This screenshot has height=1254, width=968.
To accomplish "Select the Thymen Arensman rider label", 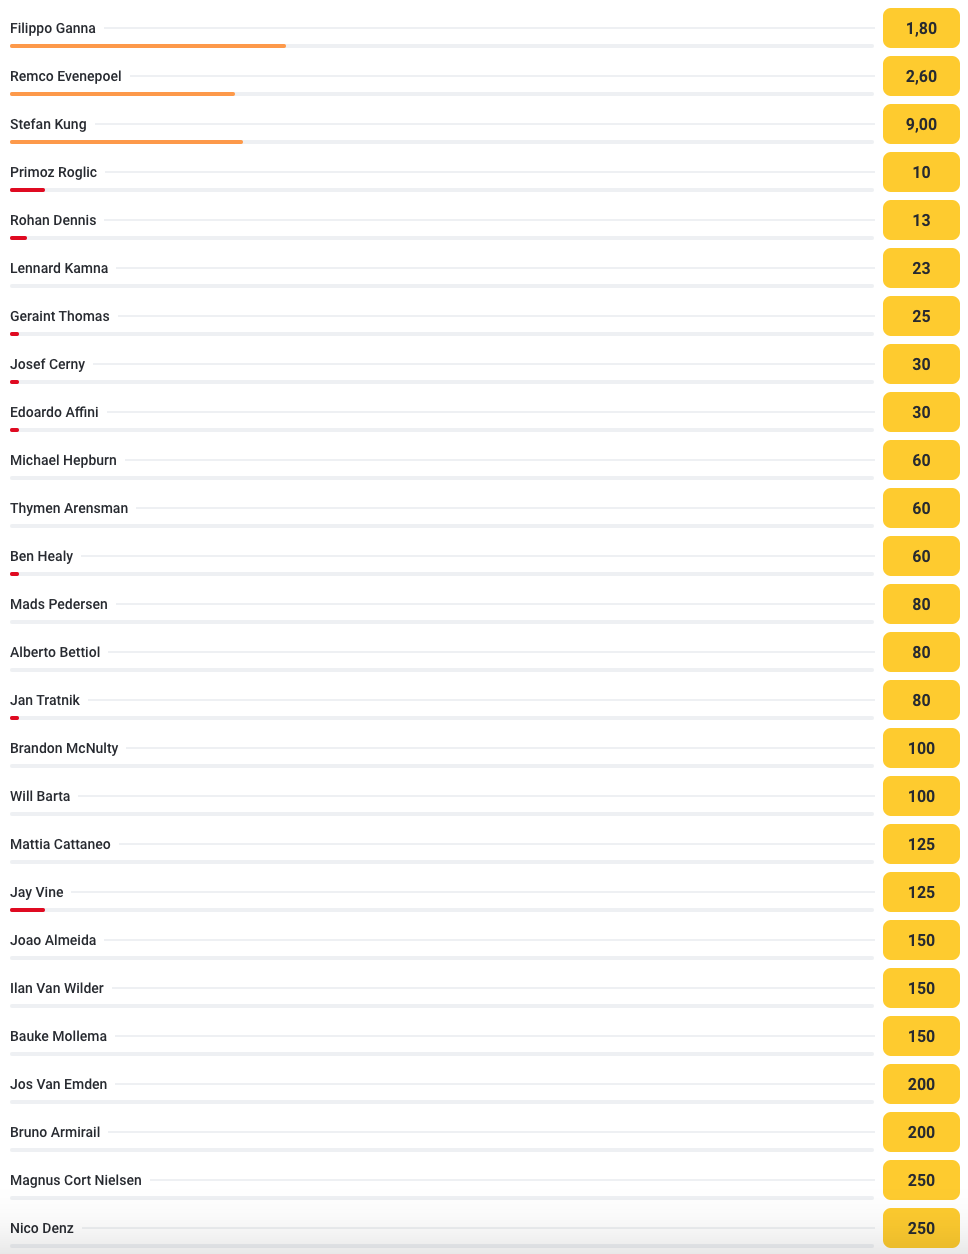I will [69, 508].
